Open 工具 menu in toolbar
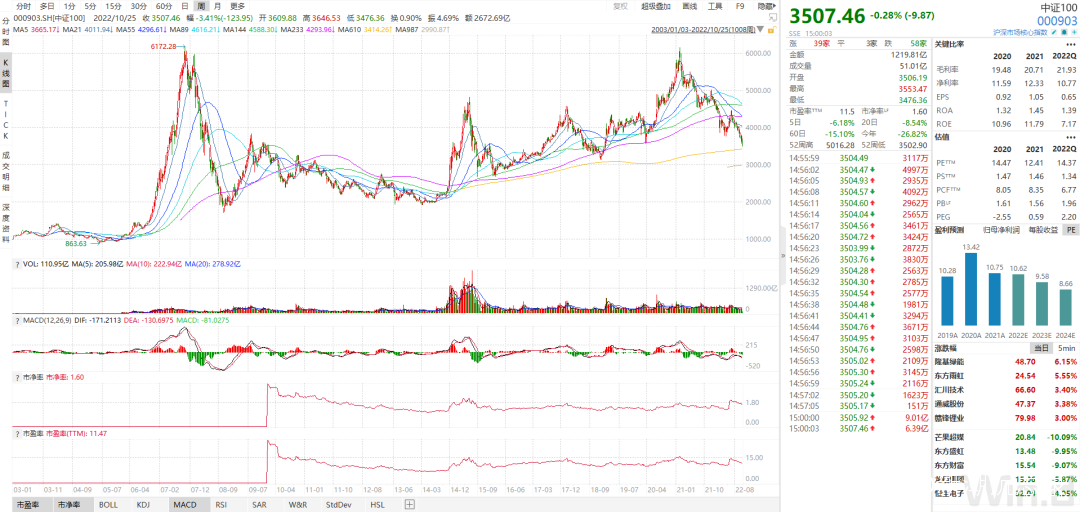 [715, 6]
